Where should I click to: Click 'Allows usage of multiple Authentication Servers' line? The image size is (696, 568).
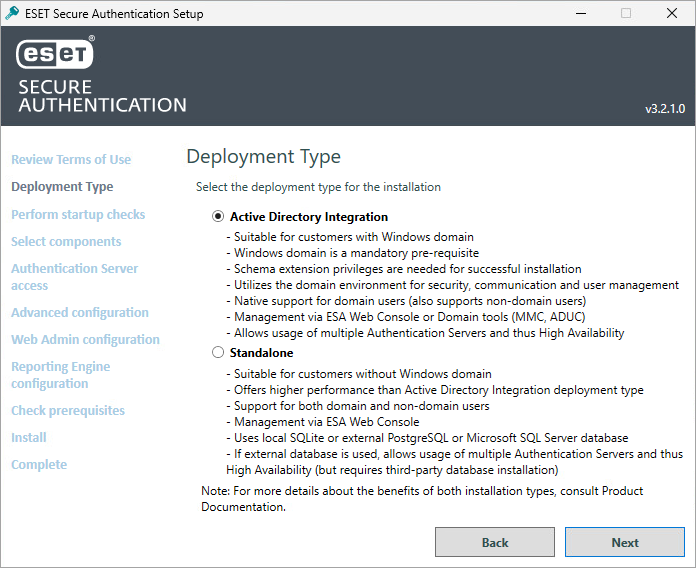click(425, 333)
